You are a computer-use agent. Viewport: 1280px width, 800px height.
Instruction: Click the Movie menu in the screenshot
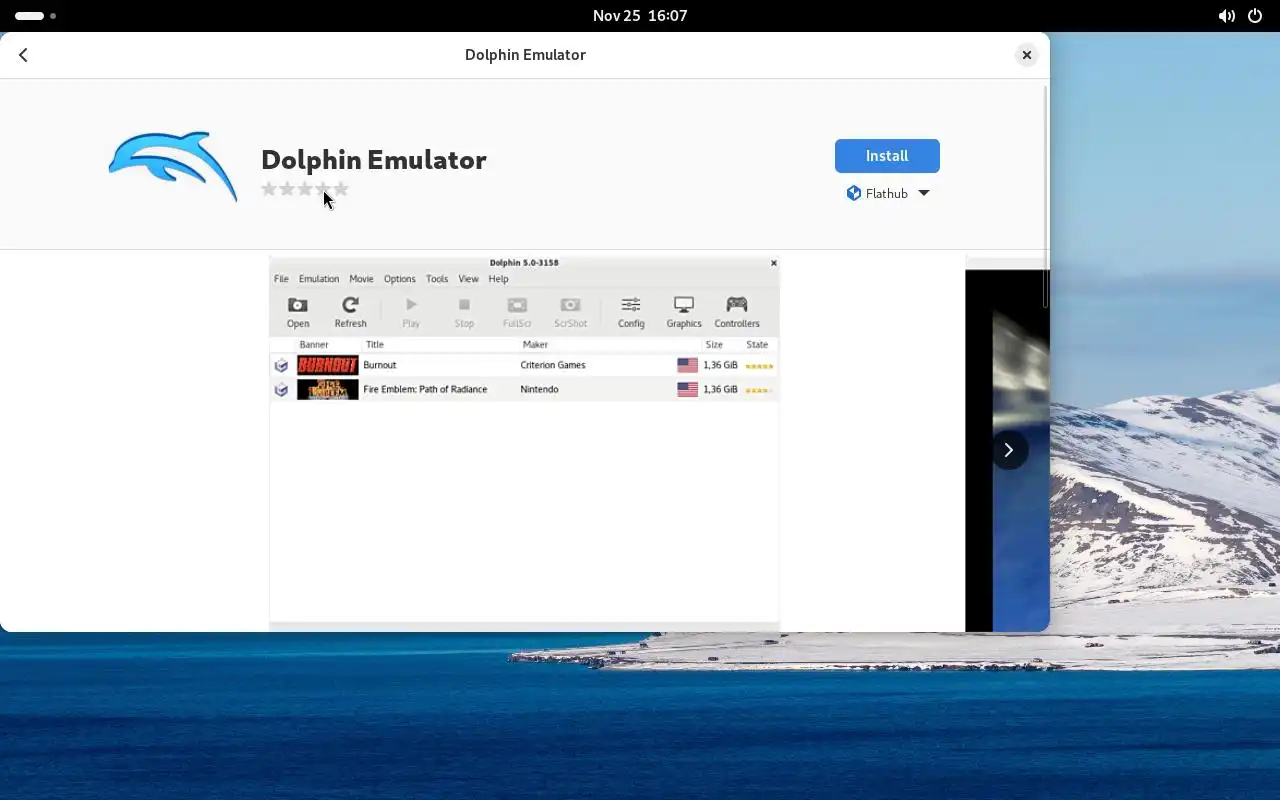361,279
